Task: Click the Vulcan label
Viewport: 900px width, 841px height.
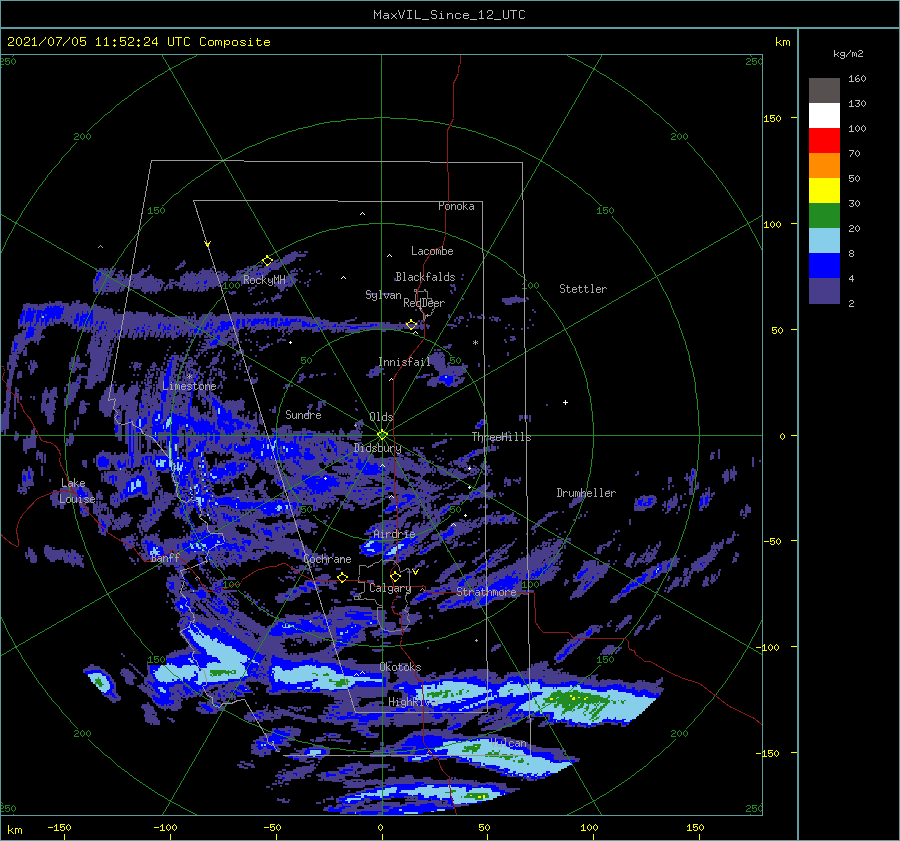Action: click(x=509, y=743)
